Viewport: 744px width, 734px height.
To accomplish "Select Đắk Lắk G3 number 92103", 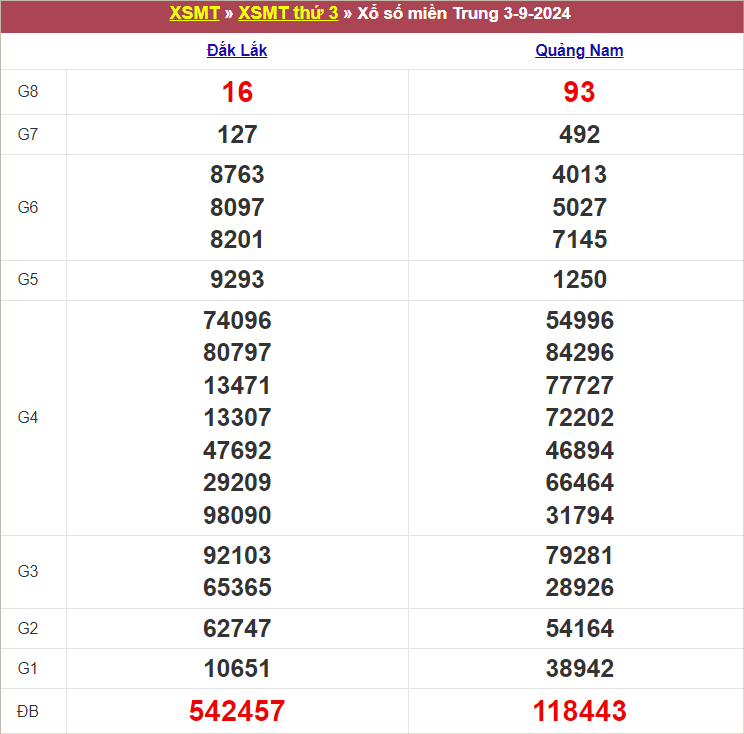I will click(237, 556).
